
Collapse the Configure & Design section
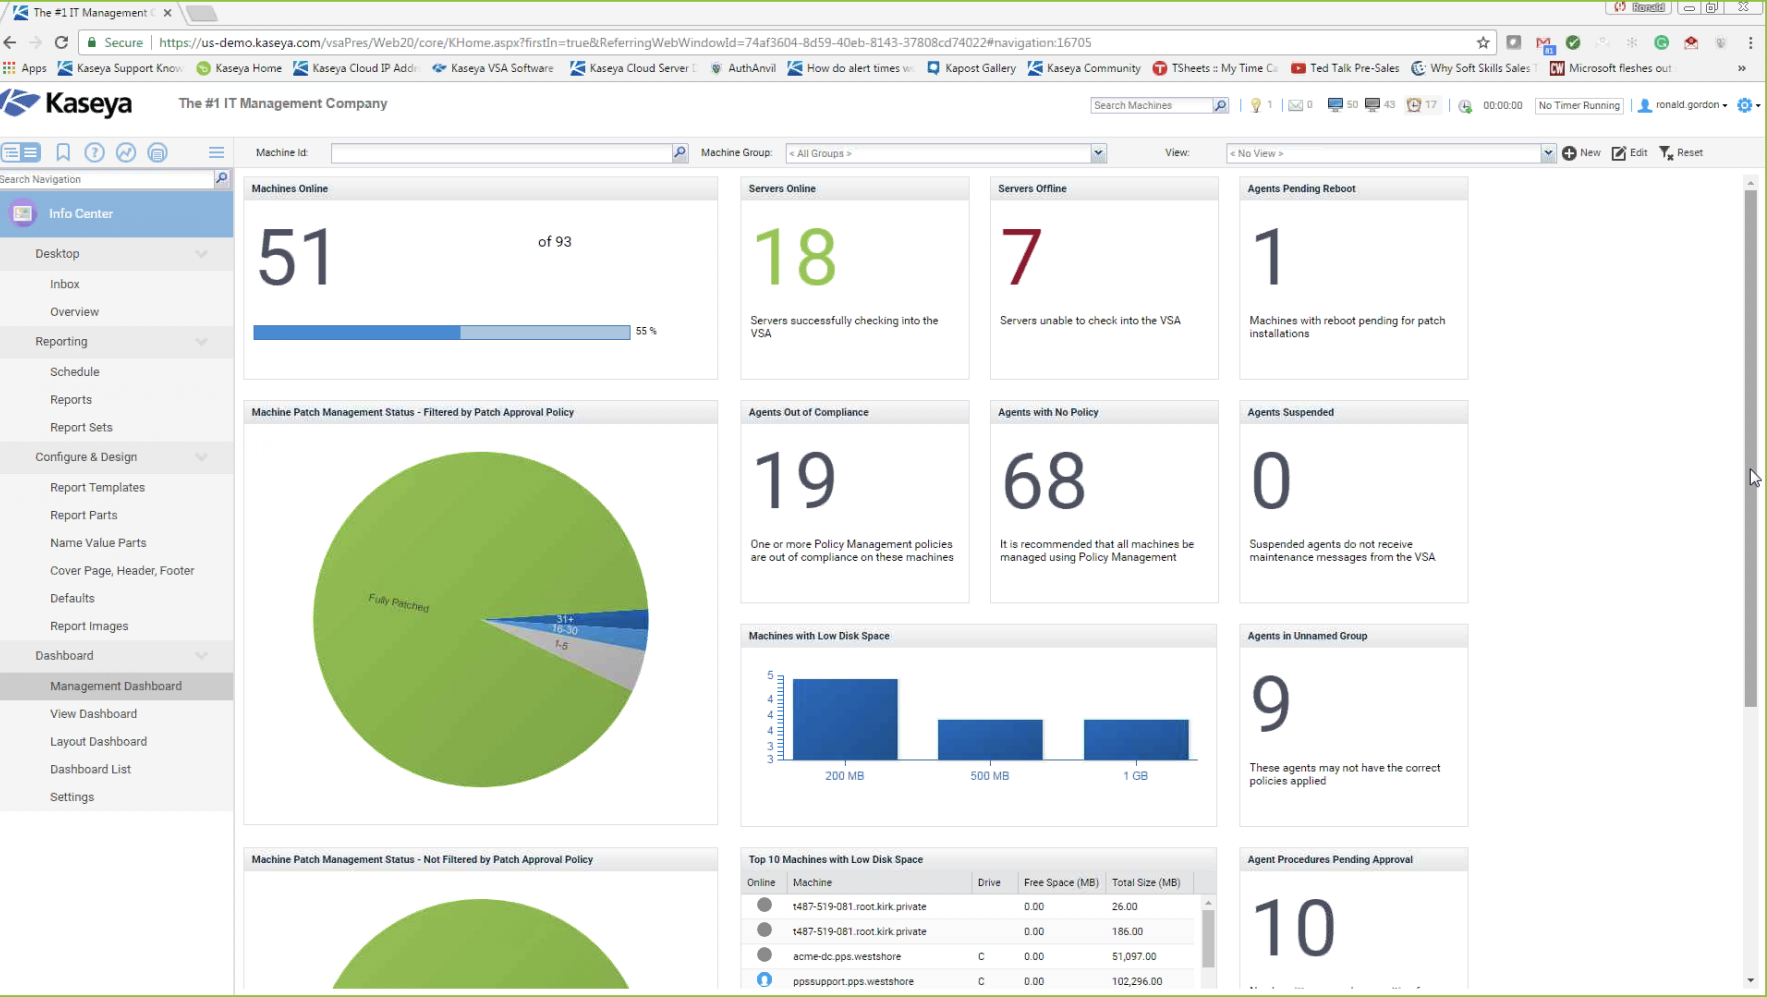[x=201, y=457]
